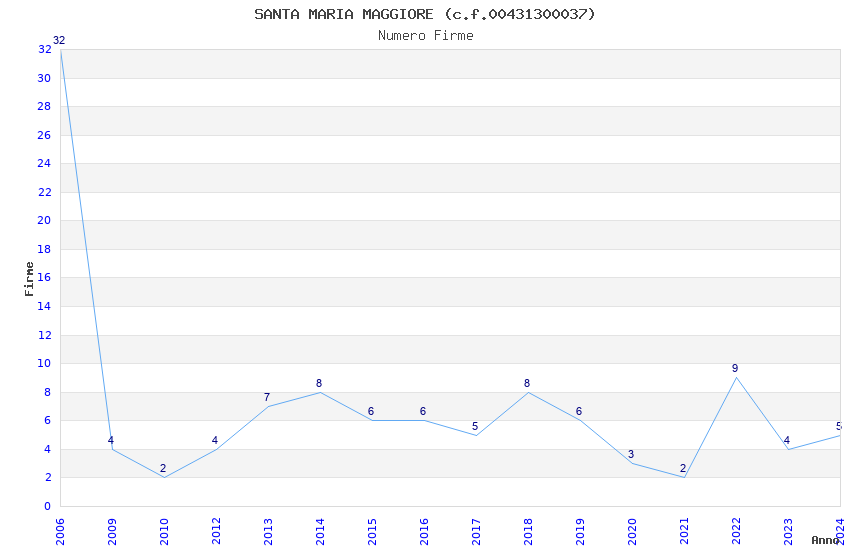Viewport: 850px width, 550px height.
Task: Select the 2012 year label on x-axis
Action: (216, 532)
